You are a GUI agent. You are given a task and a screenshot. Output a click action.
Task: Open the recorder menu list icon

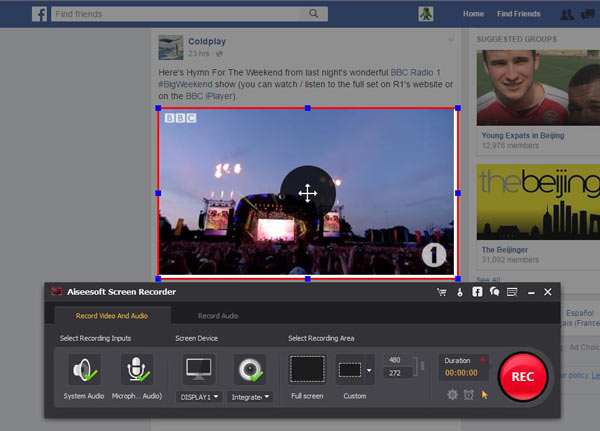[512, 292]
